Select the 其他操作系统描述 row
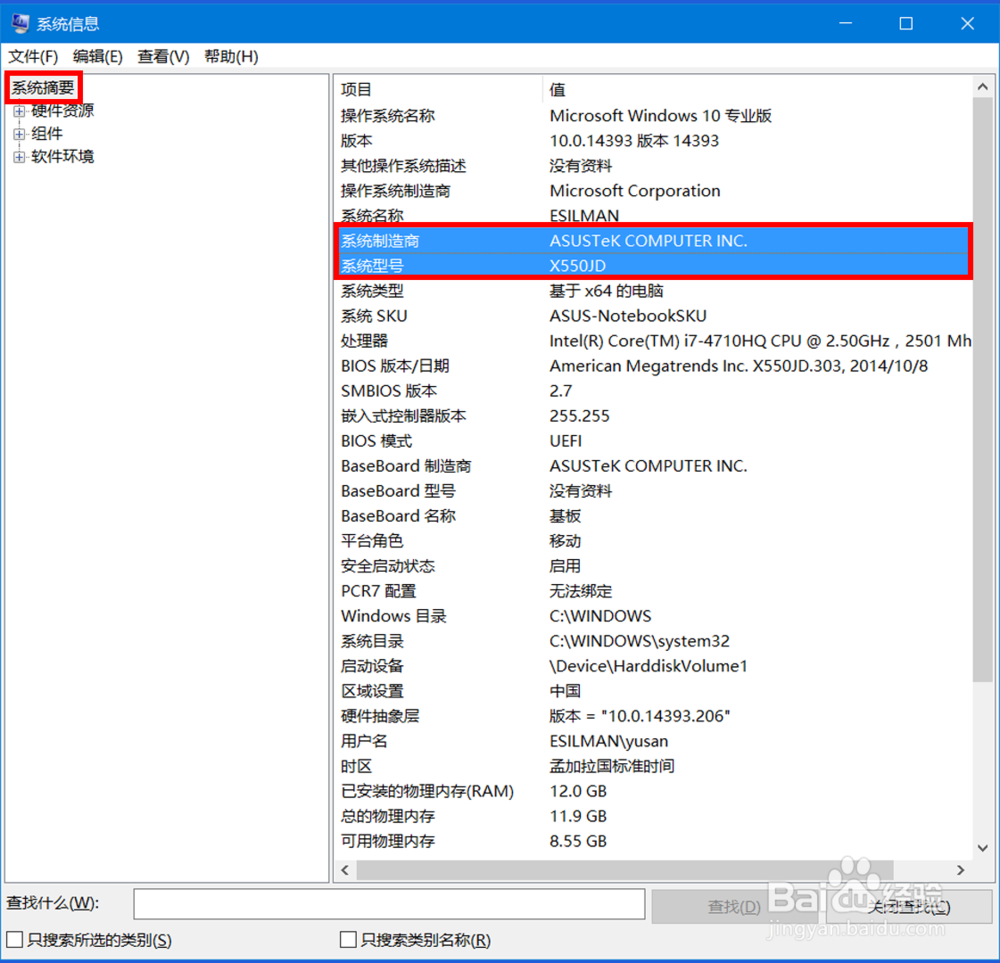This screenshot has width=1000, height=963. pos(654,166)
